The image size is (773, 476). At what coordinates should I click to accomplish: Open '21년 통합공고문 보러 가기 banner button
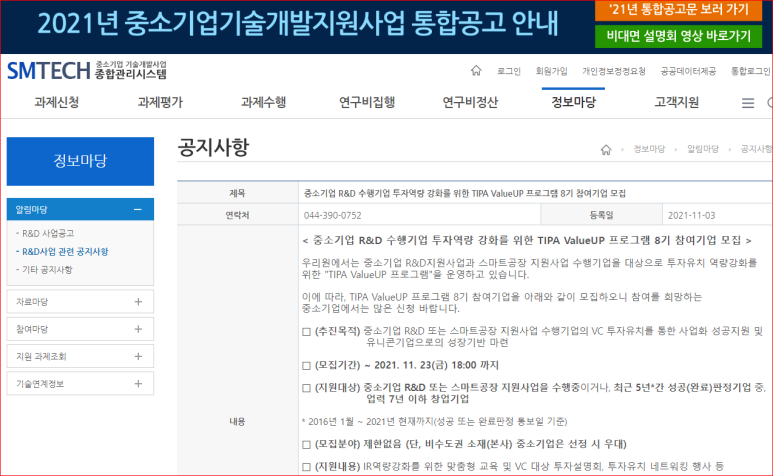[678, 9]
